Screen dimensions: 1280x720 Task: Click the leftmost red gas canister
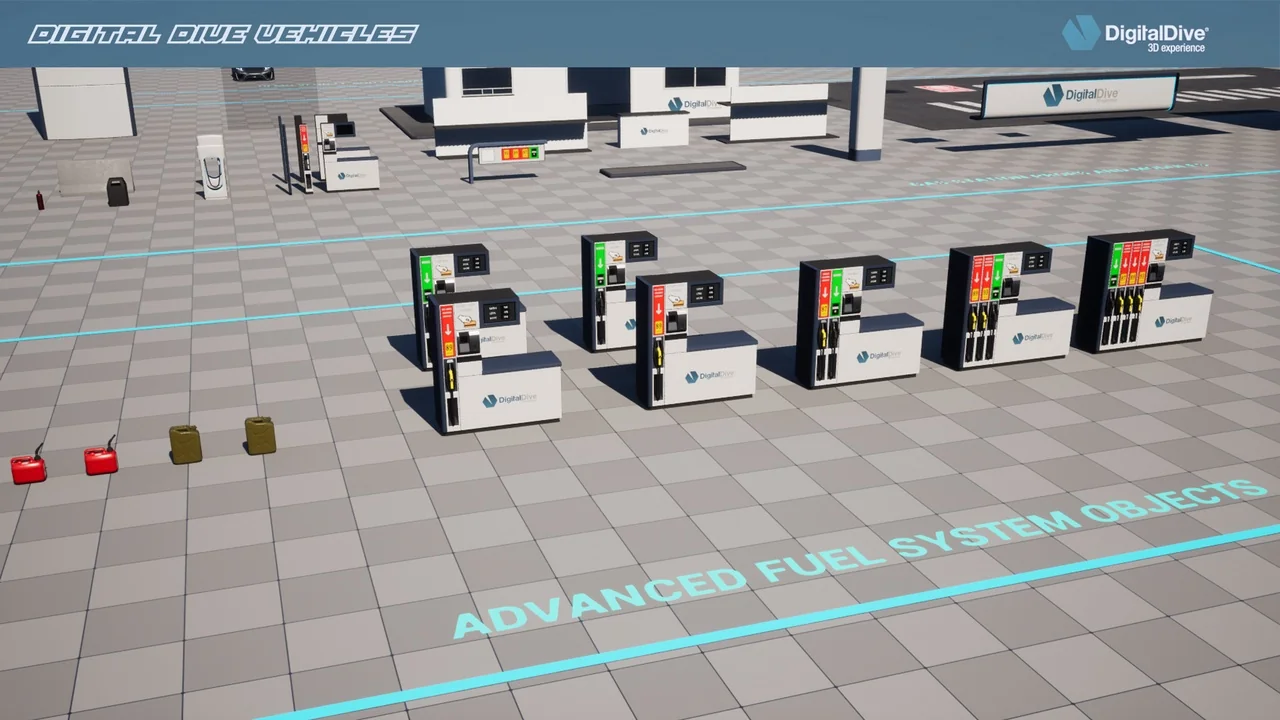point(26,466)
